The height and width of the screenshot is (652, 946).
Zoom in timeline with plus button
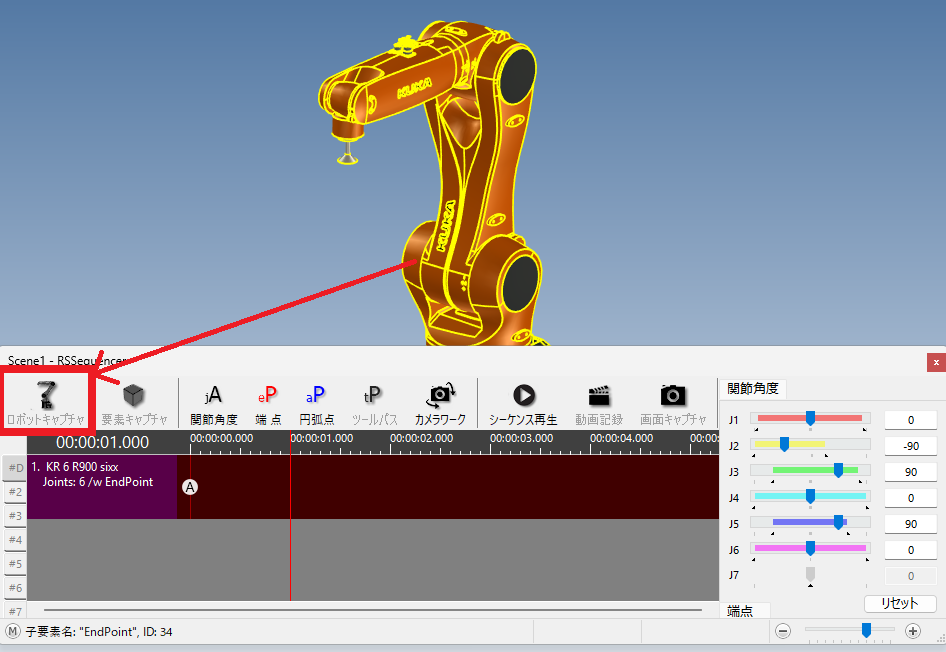click(913, 631)
